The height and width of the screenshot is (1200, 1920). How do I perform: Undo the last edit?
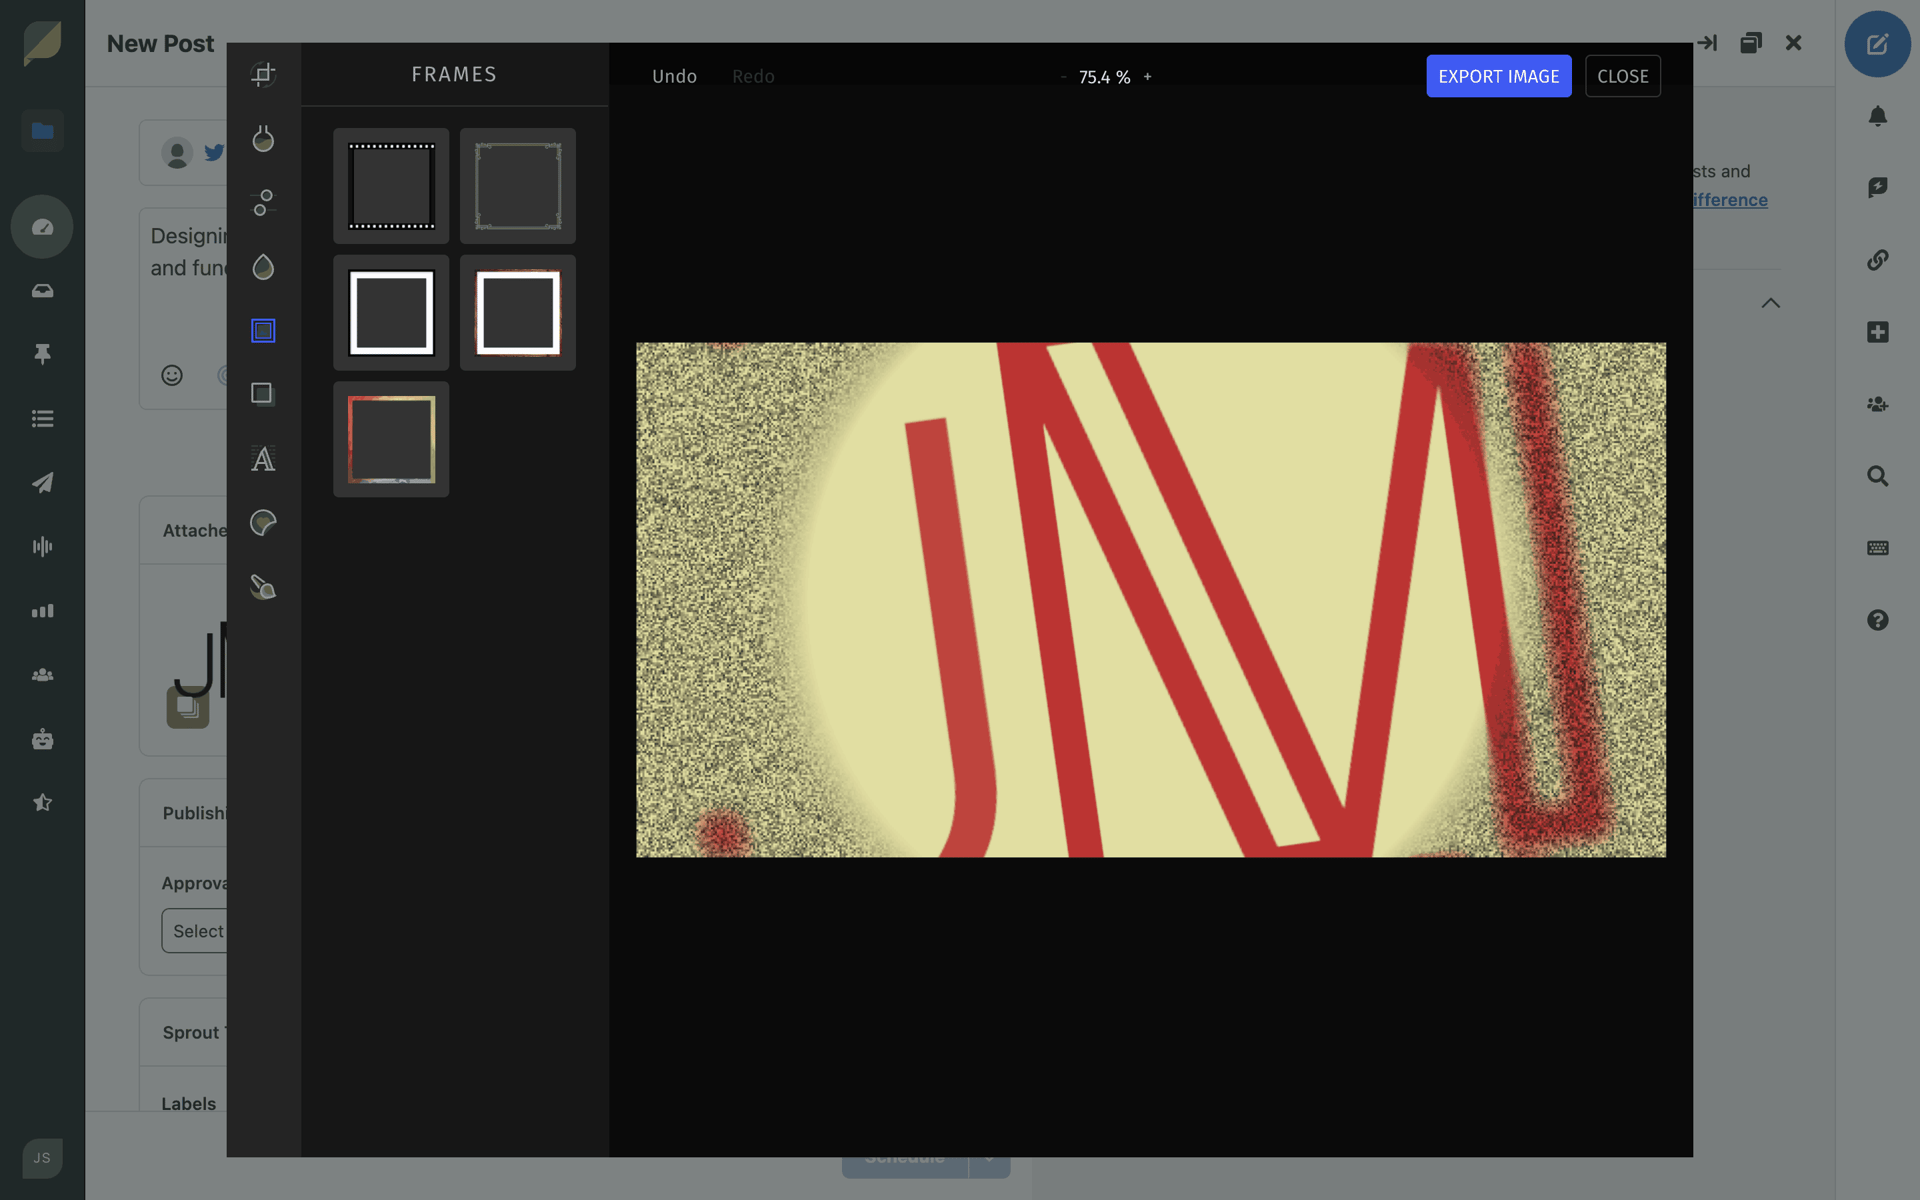pyautogui.click(x=674, y=76)
